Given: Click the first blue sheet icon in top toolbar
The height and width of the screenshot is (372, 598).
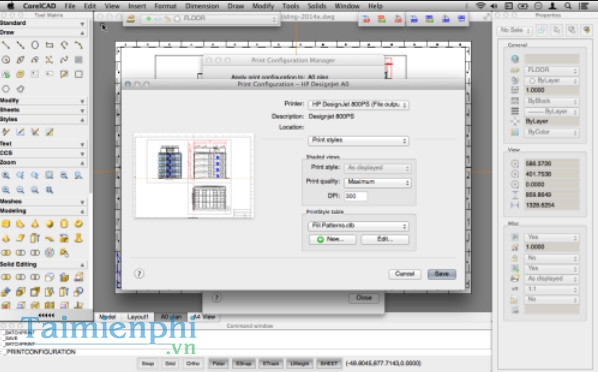Looking at the screenshot, I should [x=414, y=19].
